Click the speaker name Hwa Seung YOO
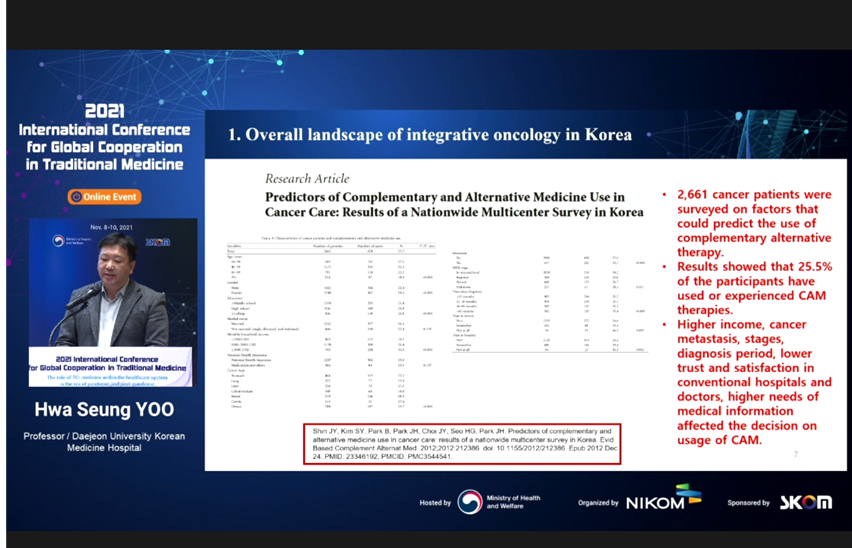 [x=103, y=410]
